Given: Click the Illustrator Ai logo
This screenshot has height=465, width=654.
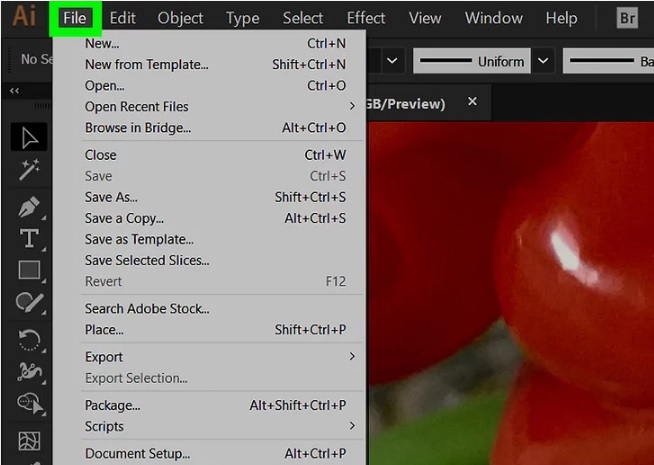Looking at the screenshot, I should tap(24, 17).
